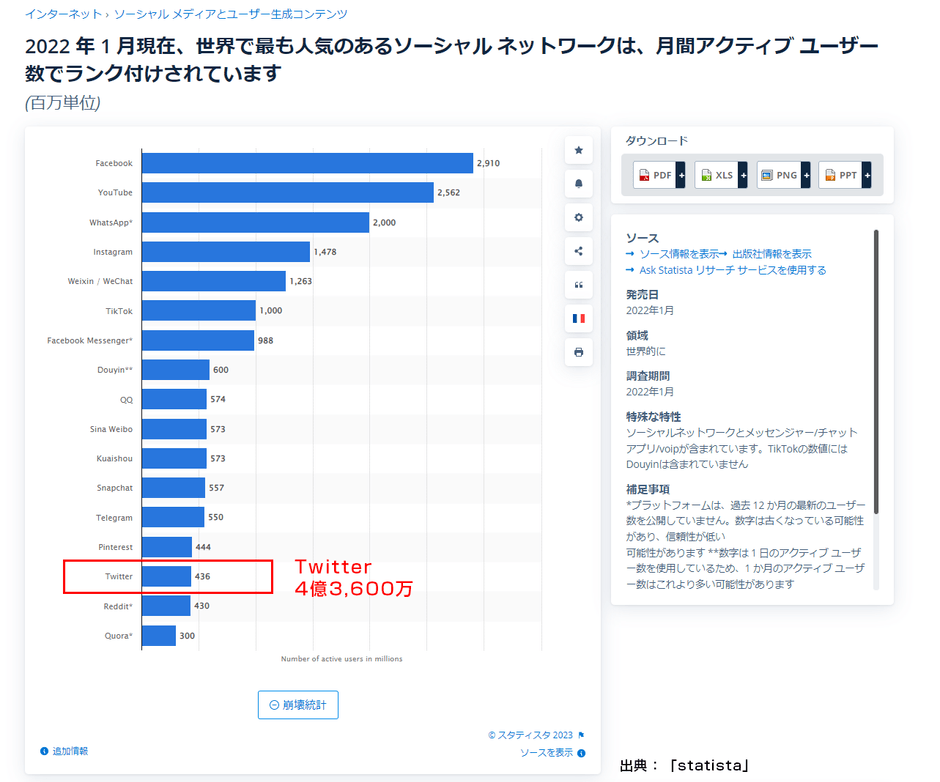Click the star favorite icon

[x=578, y=150]
